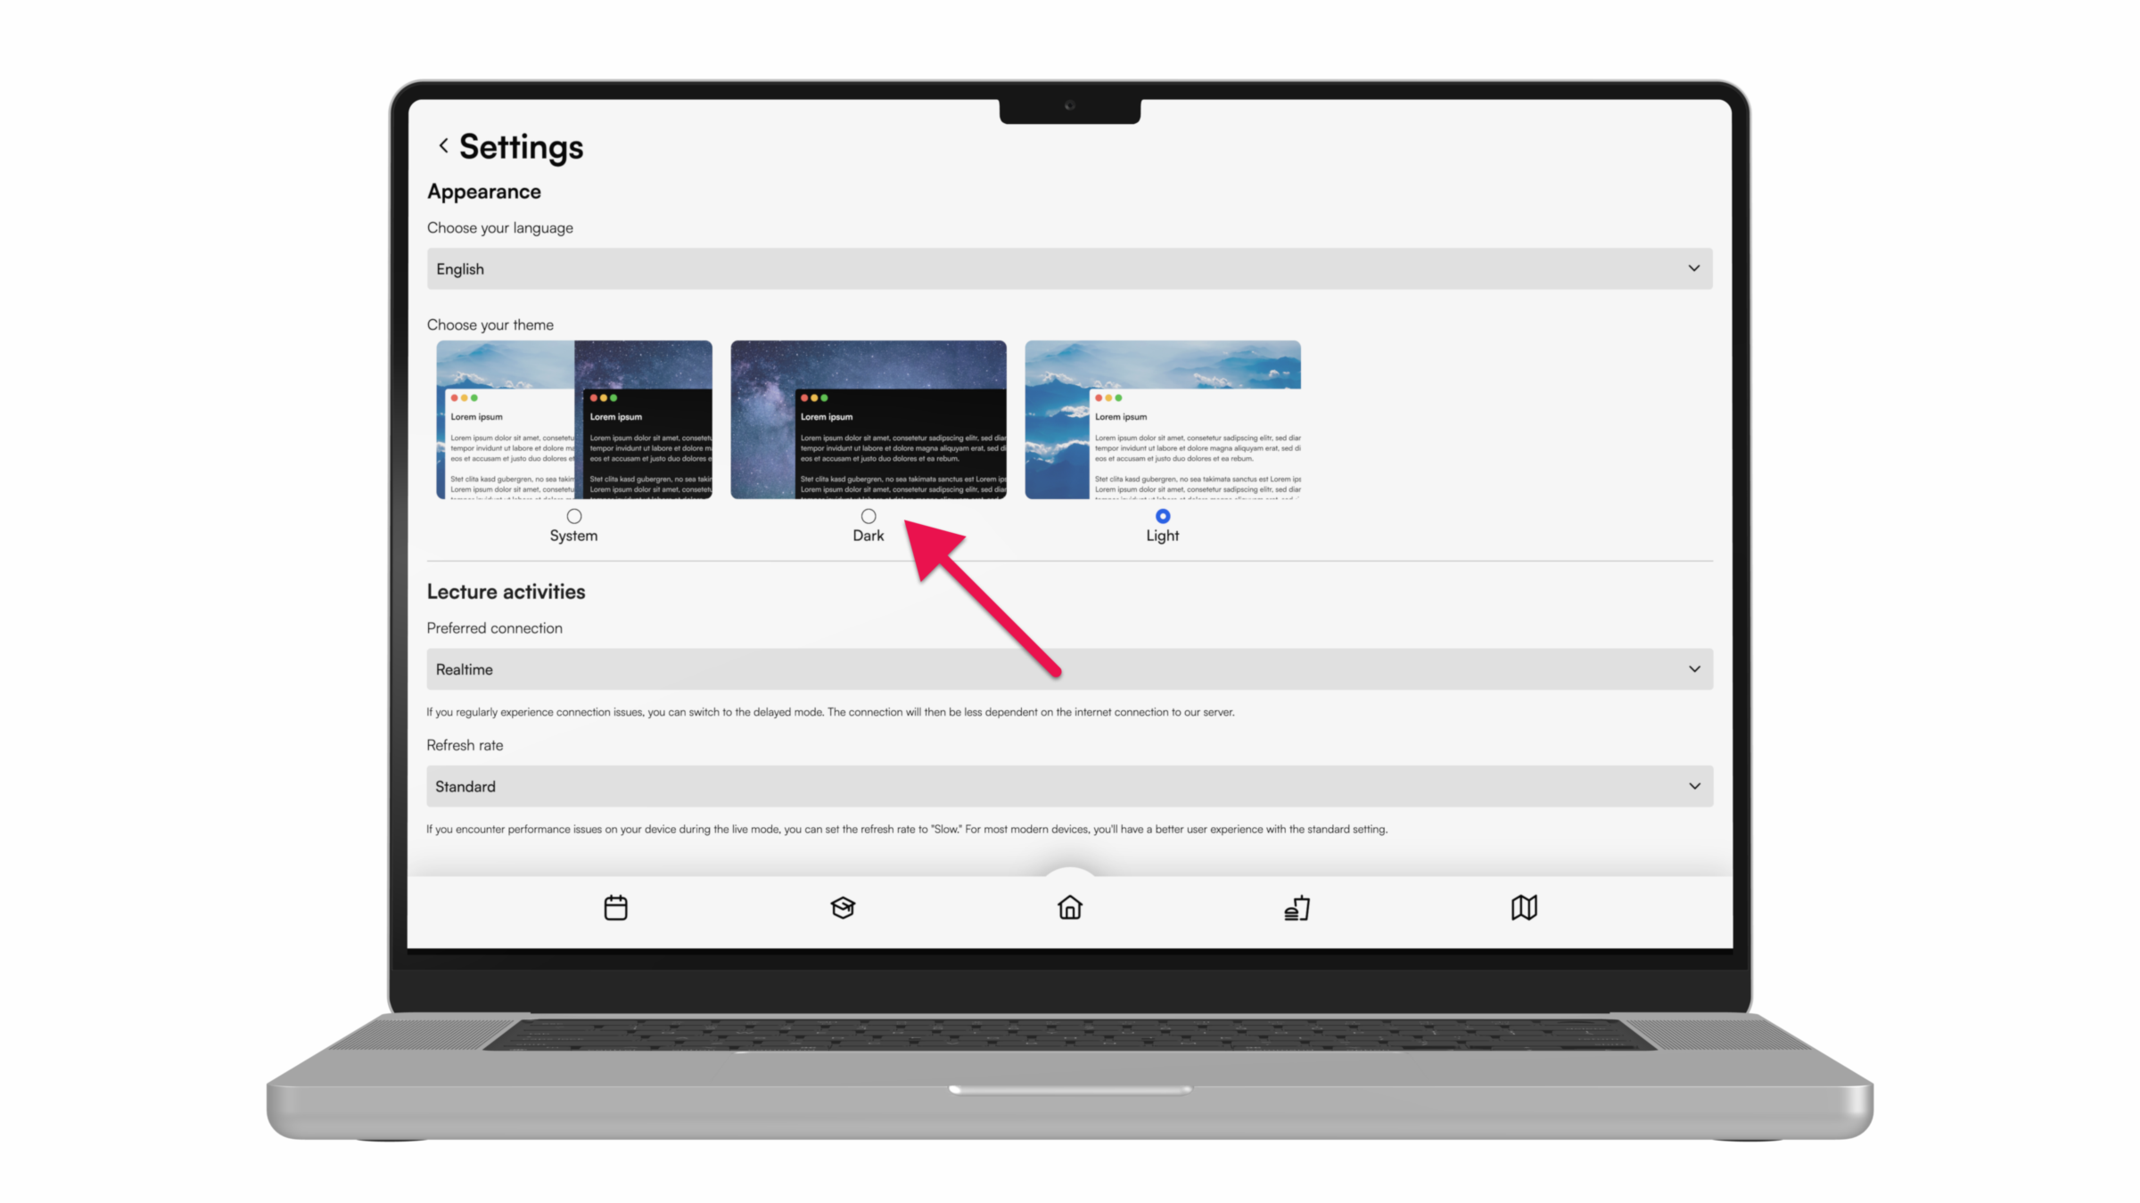This screenshot has height=1203, width=2140.
Task: Select the System theme radio button
Action: (x=573, y=516)
